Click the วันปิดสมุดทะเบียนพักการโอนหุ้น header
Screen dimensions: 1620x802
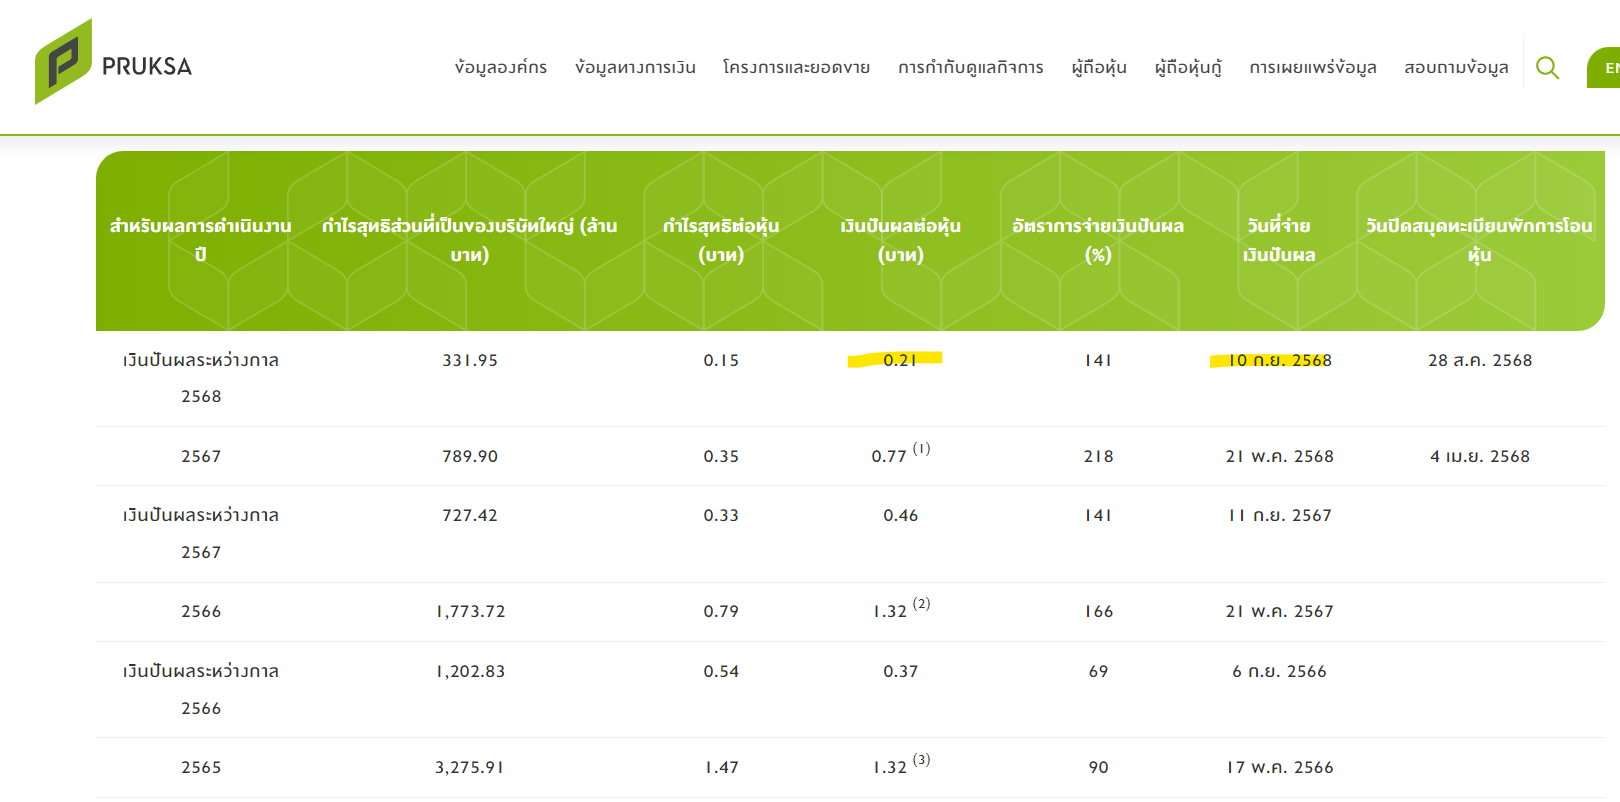(1480, 240)
